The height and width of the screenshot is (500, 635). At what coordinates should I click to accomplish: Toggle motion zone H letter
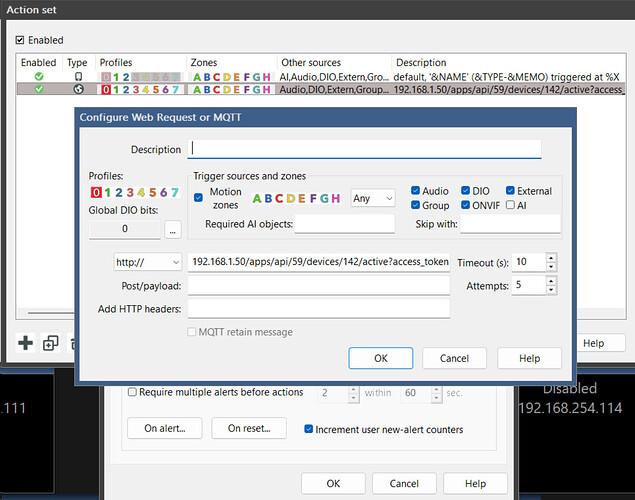coord(336,198)
